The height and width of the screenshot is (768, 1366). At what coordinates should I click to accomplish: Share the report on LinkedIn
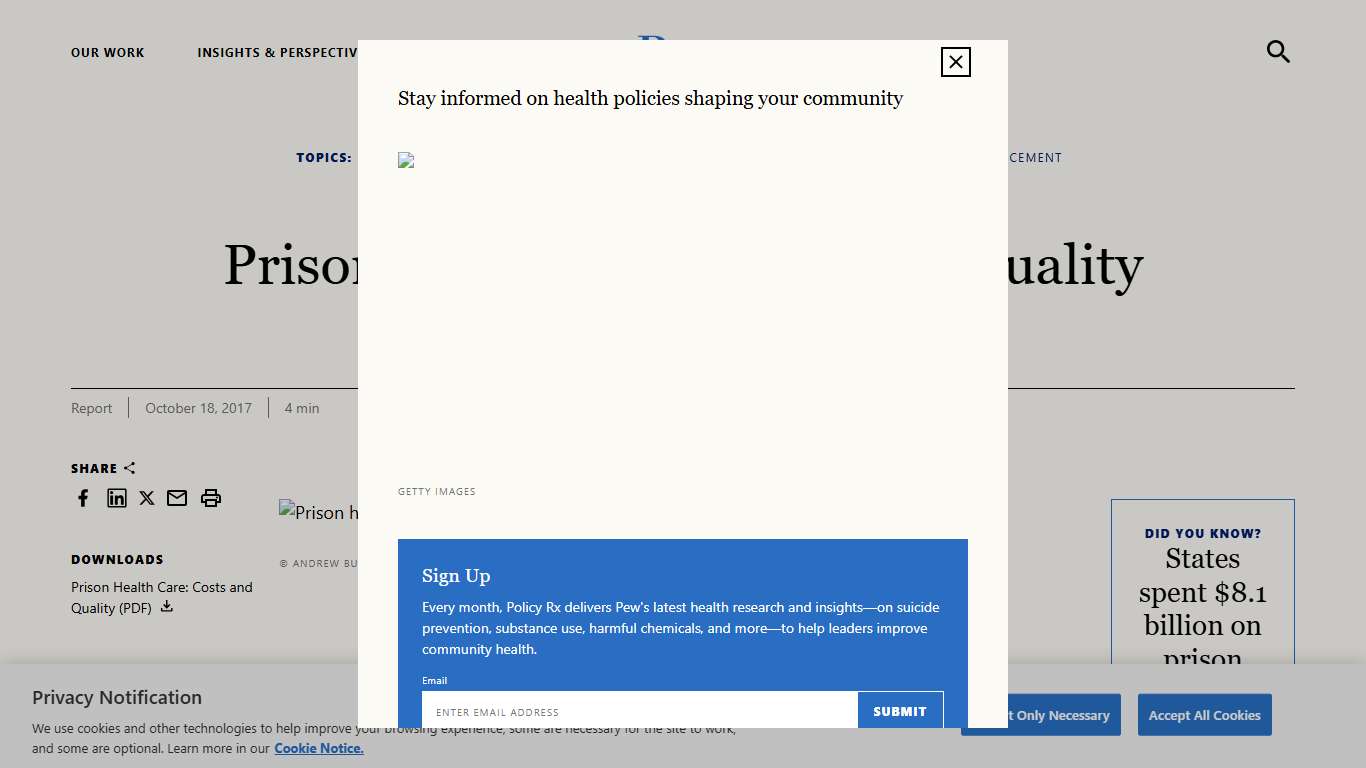117,498
